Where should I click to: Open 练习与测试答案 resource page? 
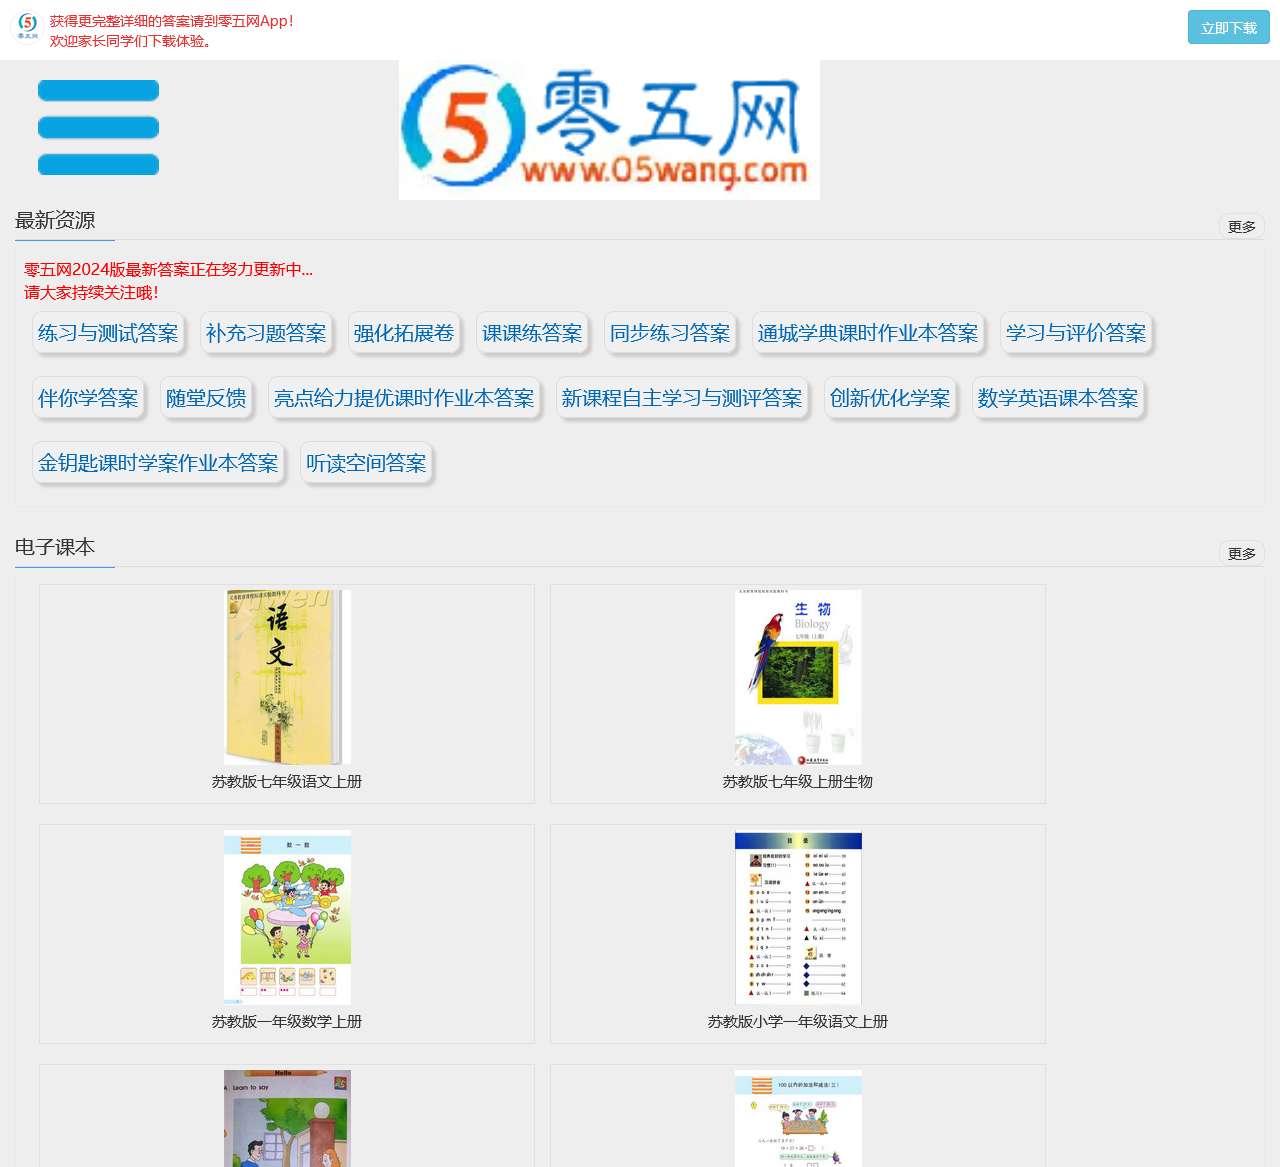point(108,334)
